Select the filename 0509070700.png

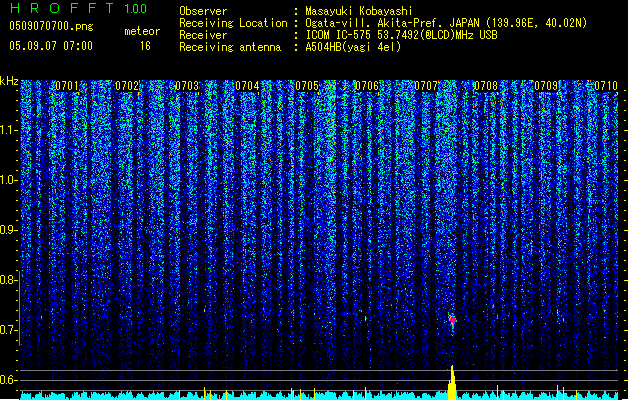point(51,27)
